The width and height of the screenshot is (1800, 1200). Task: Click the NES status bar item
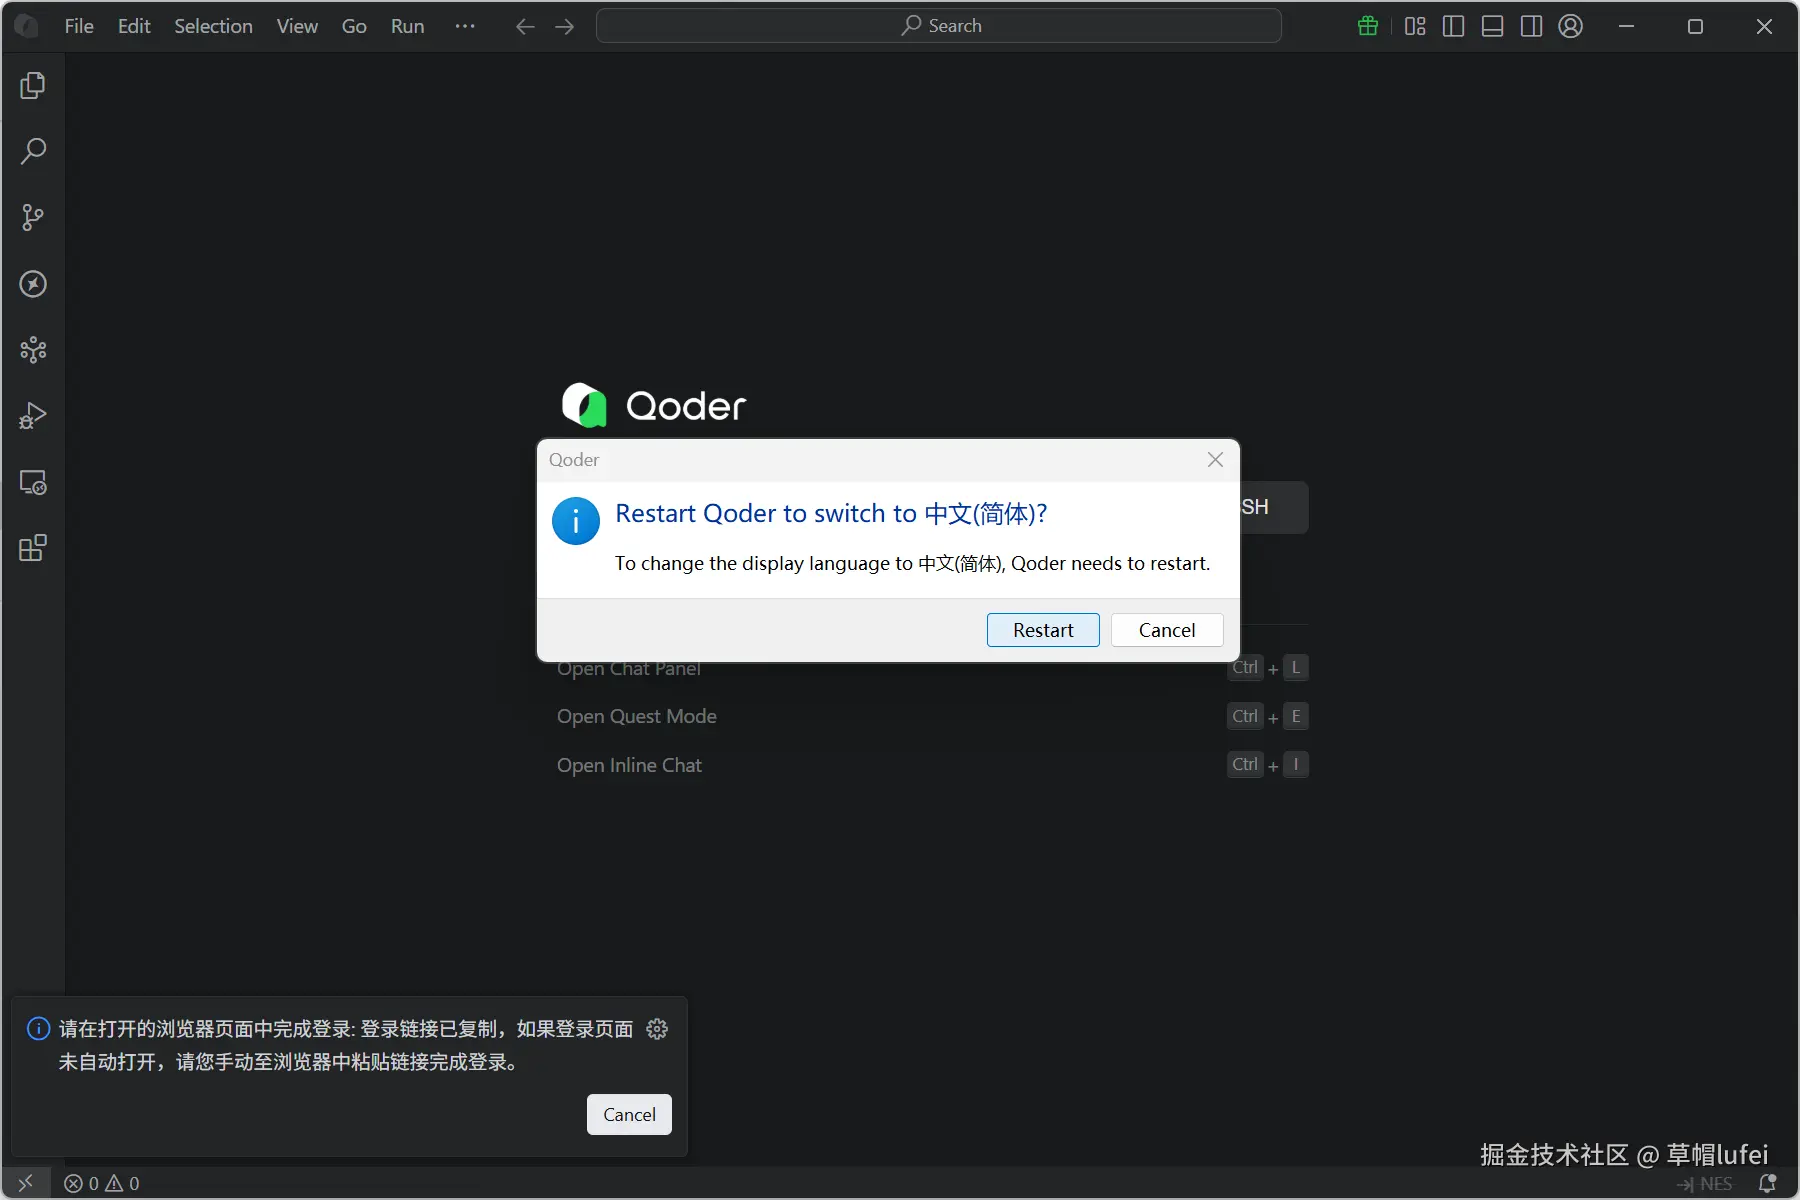coord(1705,1185)
